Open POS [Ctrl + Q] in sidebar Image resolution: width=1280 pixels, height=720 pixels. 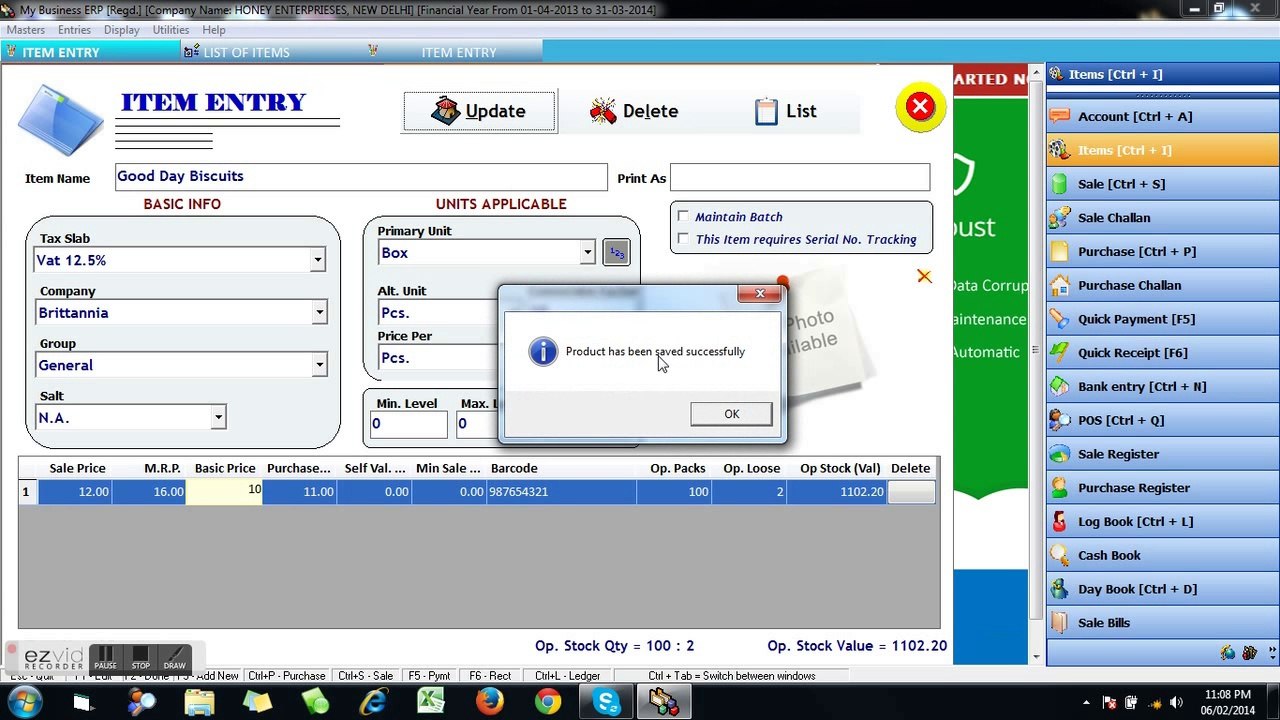[1162, 420]
